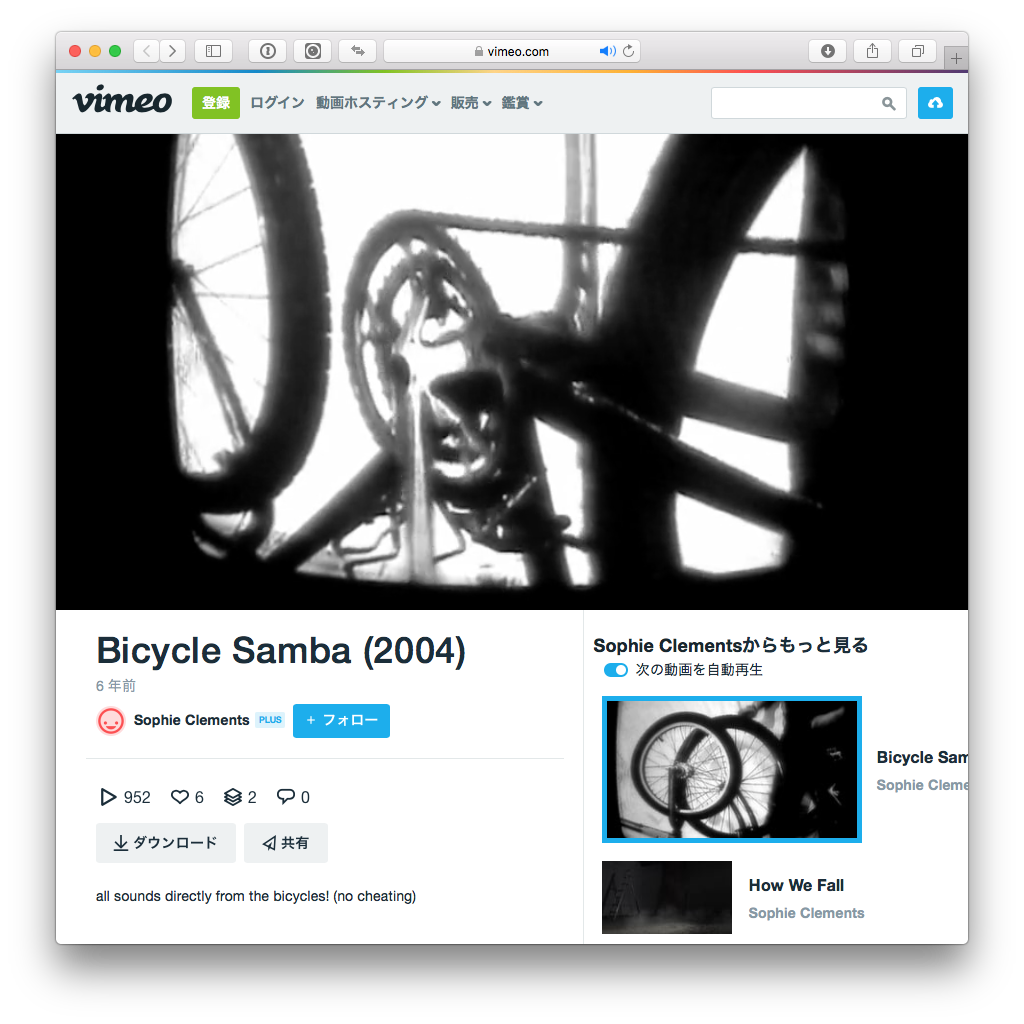This screenshot has height=1024, width=1024.
Task: Open the How We Fall thumbnail
Action: (x=667, y=897)
